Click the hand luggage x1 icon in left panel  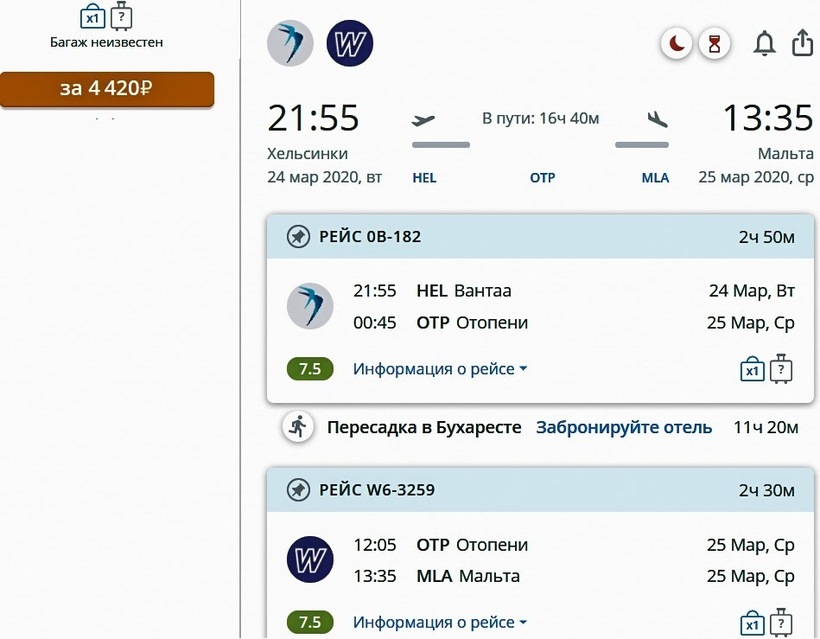pyautogui.click(x=93, y=16)
